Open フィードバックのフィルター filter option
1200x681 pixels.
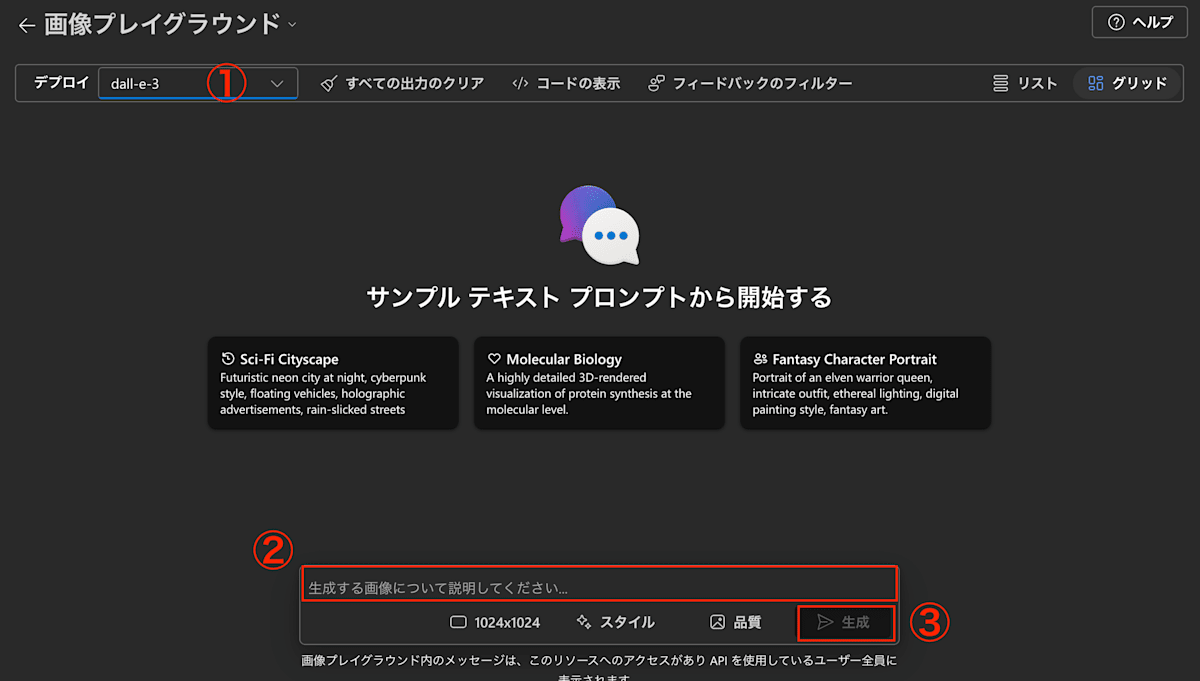coord(750,84)
